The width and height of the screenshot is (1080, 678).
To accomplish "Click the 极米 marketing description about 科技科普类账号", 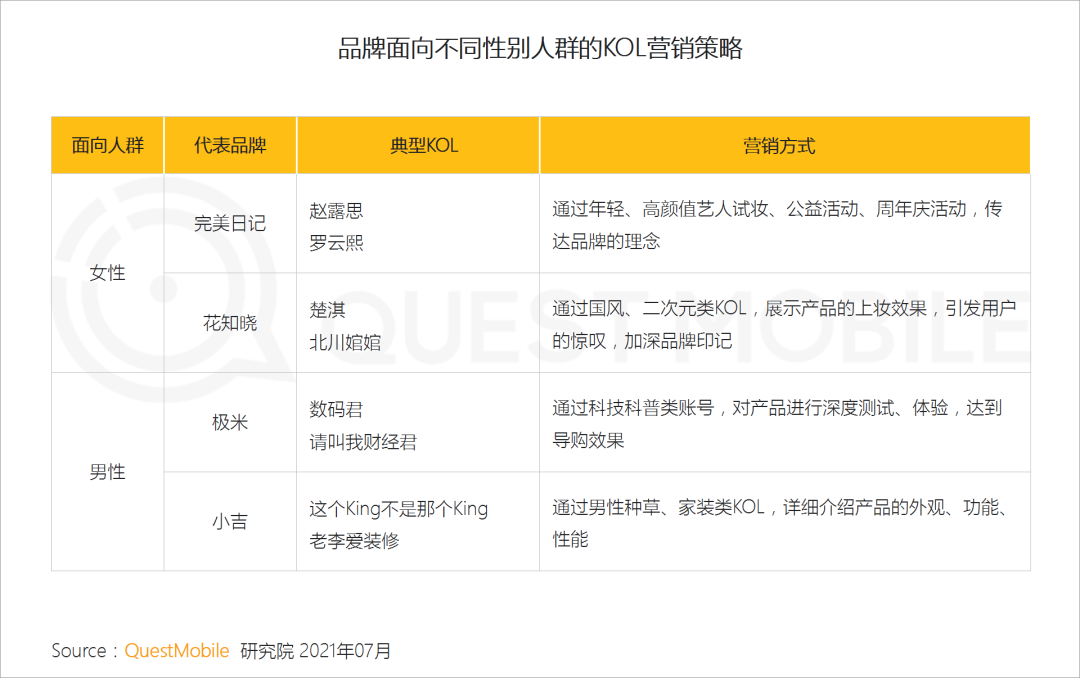I will pyautogui.click(x=778, y=424).
